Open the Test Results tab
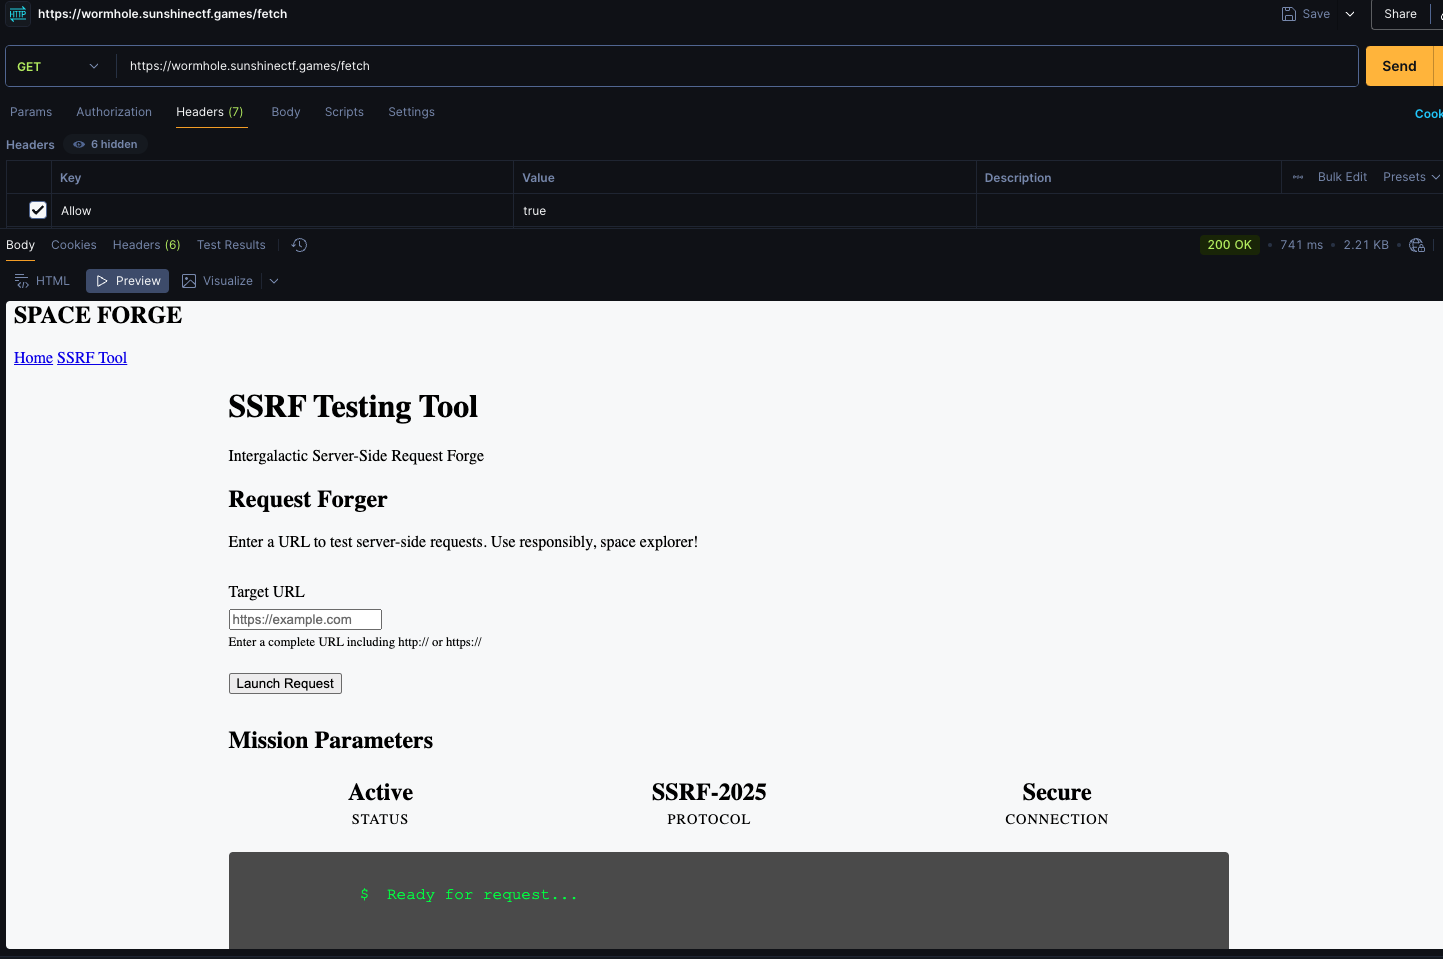This screenshot has height=959, width=1443. (231, 245)
